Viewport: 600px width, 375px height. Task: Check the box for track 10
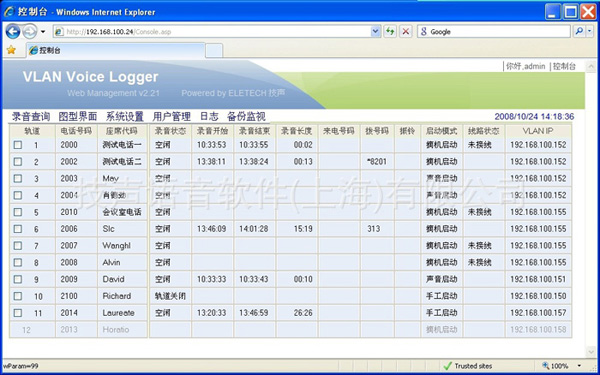[18, 296]
